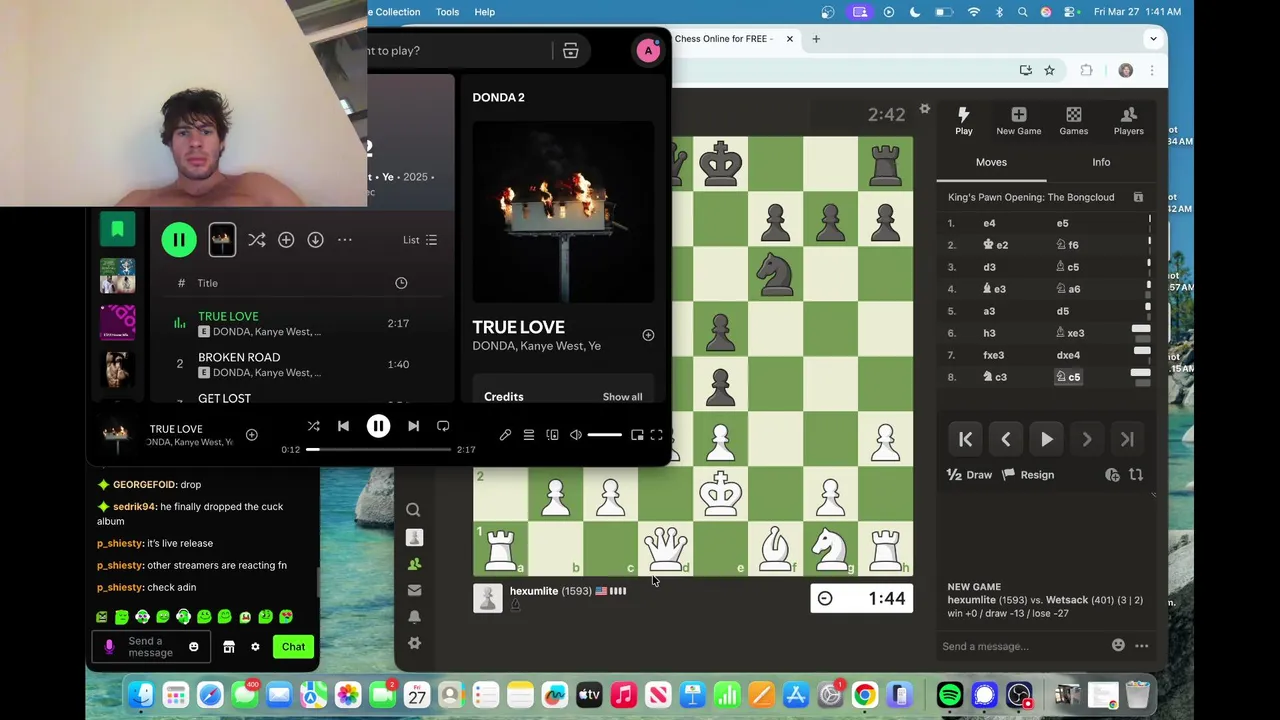1280x720 pixels.
Task: Toggle repeat in the player bar
Action: pyautogui.click(x=443, y=426)
